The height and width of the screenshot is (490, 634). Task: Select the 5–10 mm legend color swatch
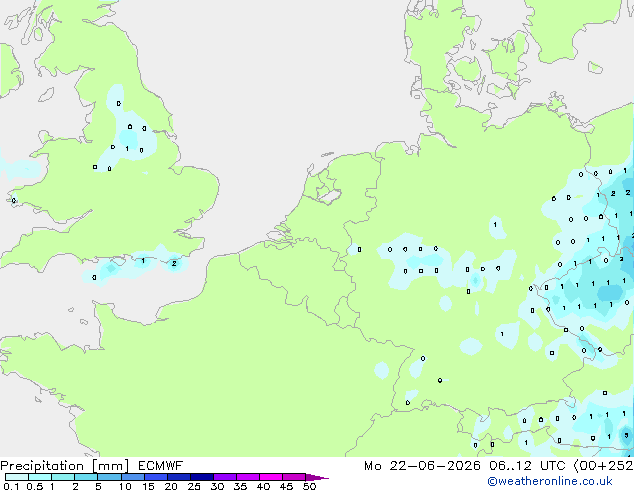(109, 477)
